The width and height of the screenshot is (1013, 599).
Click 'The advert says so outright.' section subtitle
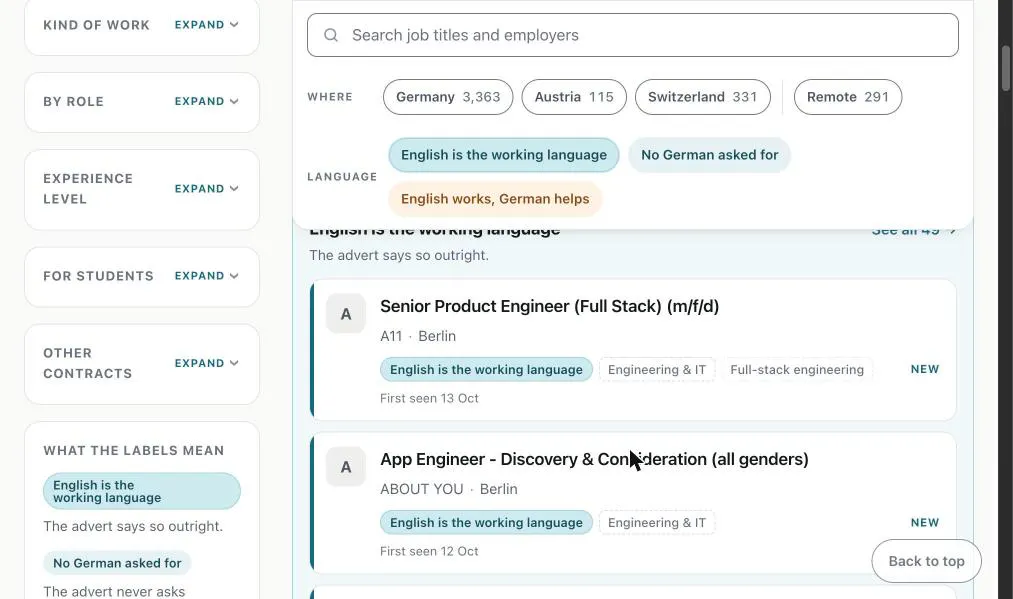pyautogui.click(x=399, y=255)
